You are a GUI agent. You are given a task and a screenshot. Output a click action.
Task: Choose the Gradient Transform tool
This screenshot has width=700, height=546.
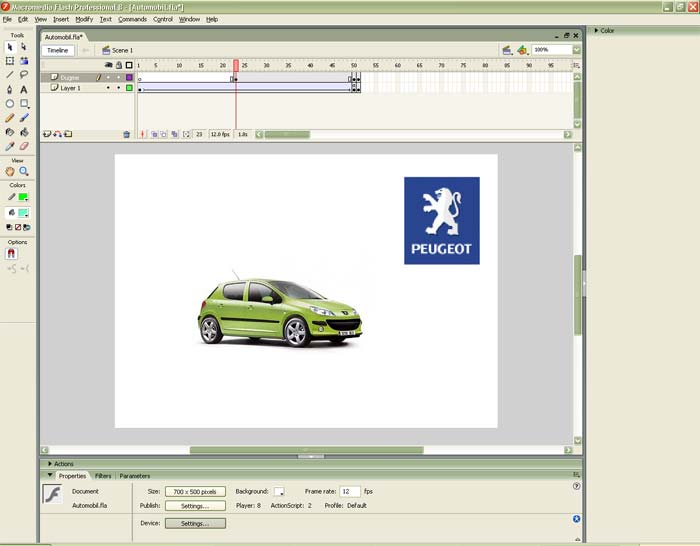(24, 61)
